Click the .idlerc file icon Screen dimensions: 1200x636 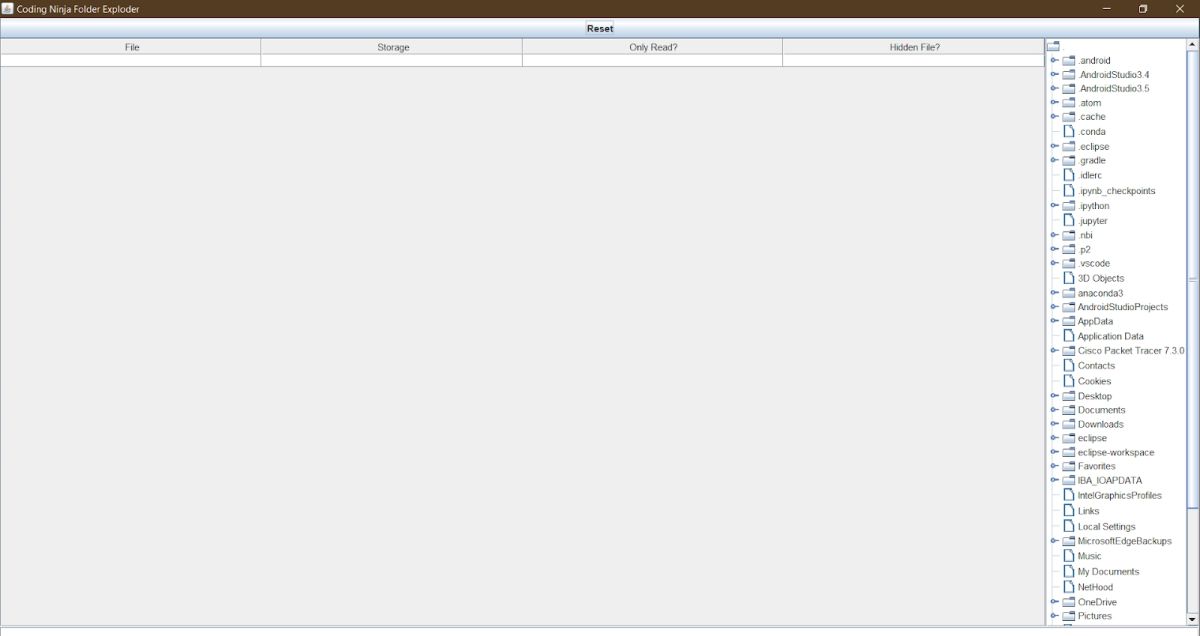pyautogui.click(x=1069, y=175)
